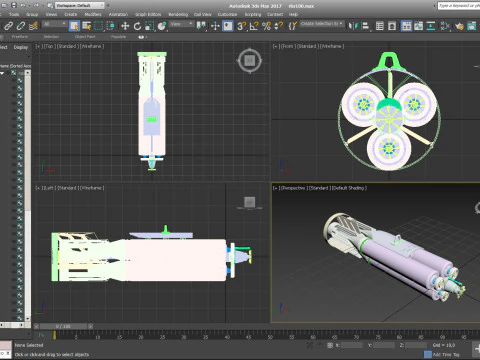Click the Align tool icon
This screenshot has height=360, width=480.
(x=365, y=26)
